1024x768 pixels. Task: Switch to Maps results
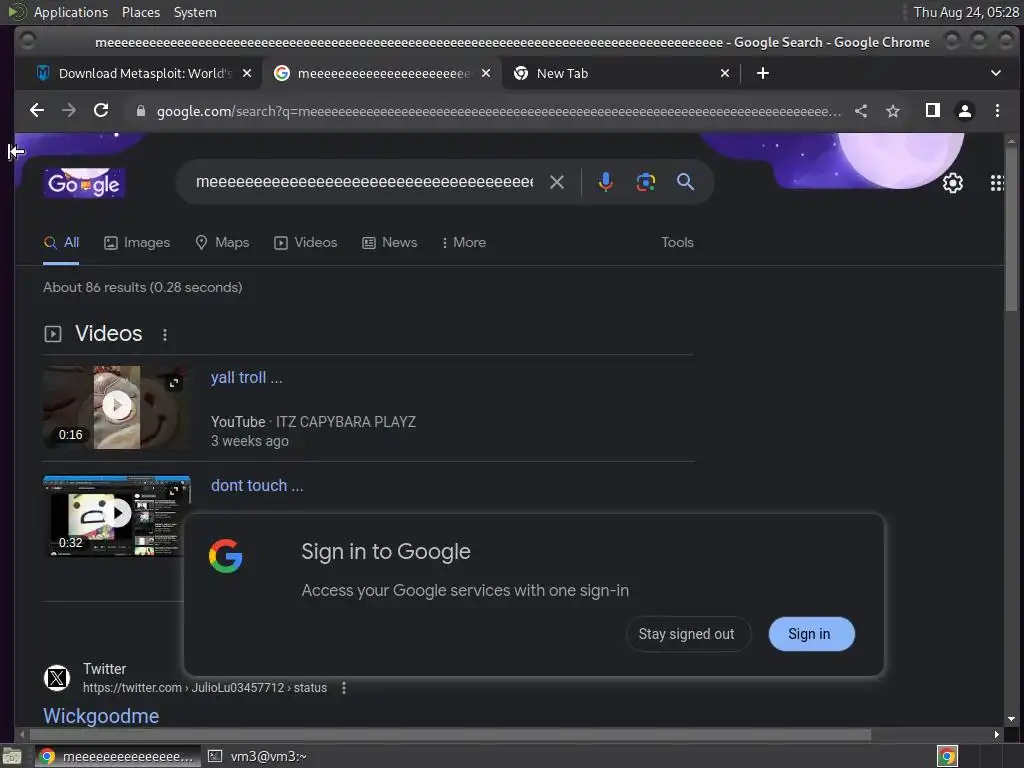click(x=222, y=242)
